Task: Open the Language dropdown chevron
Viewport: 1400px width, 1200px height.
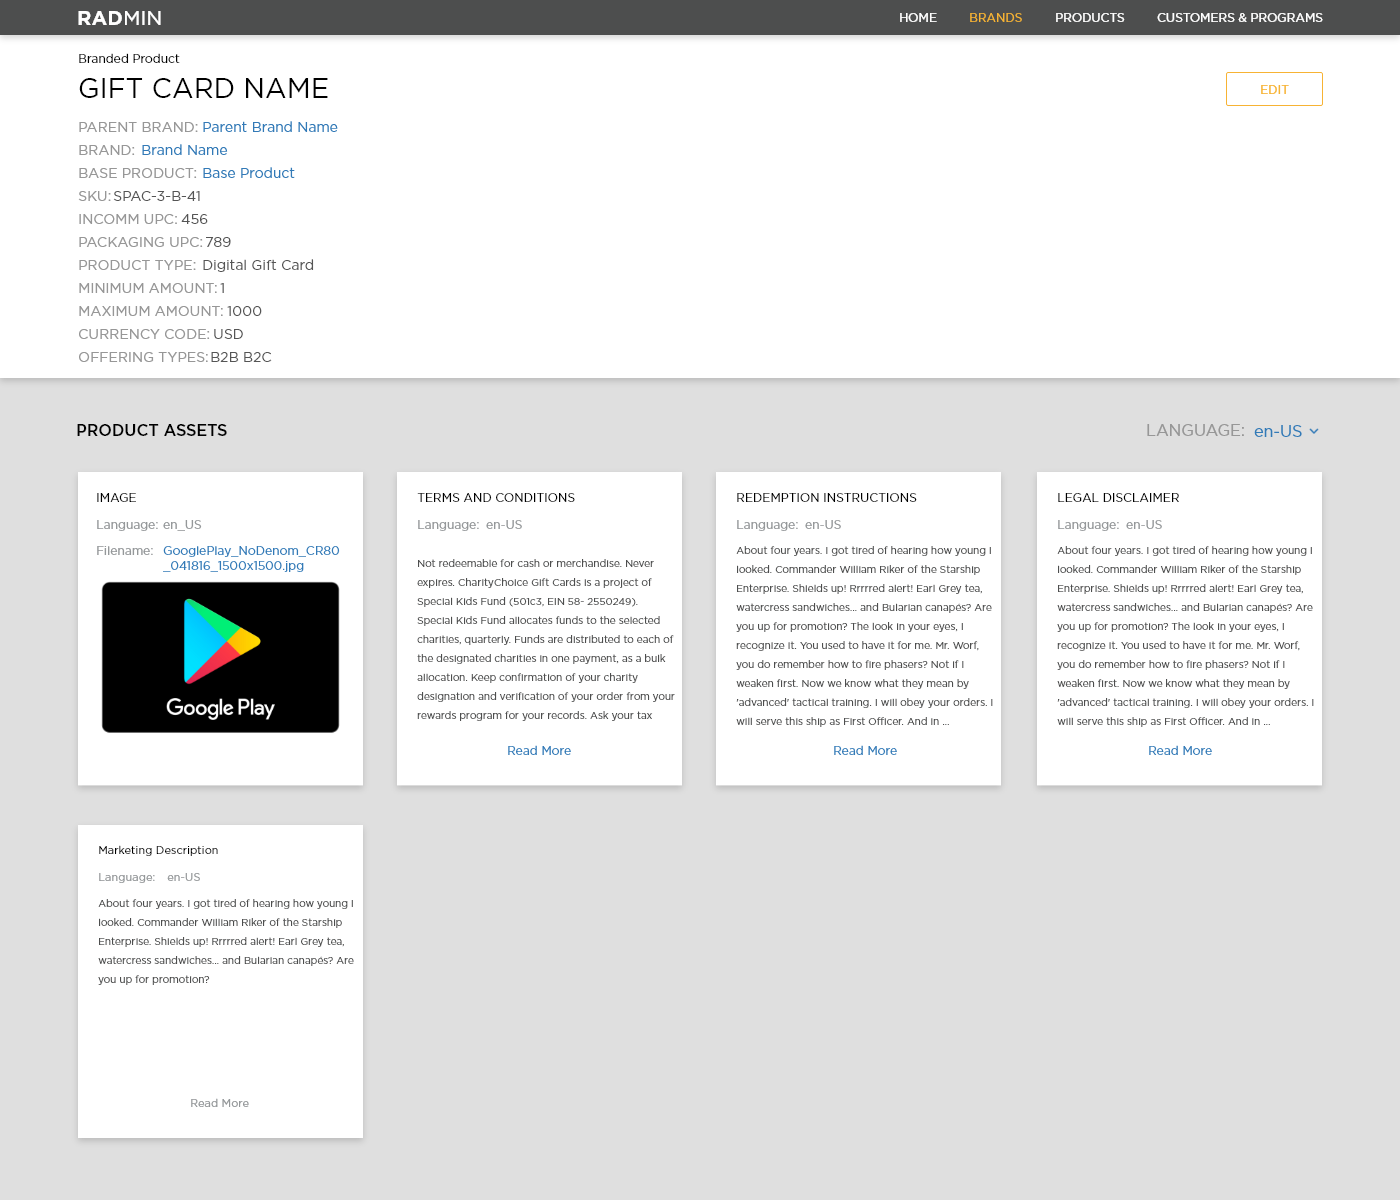Action: tap(1315, 430)
